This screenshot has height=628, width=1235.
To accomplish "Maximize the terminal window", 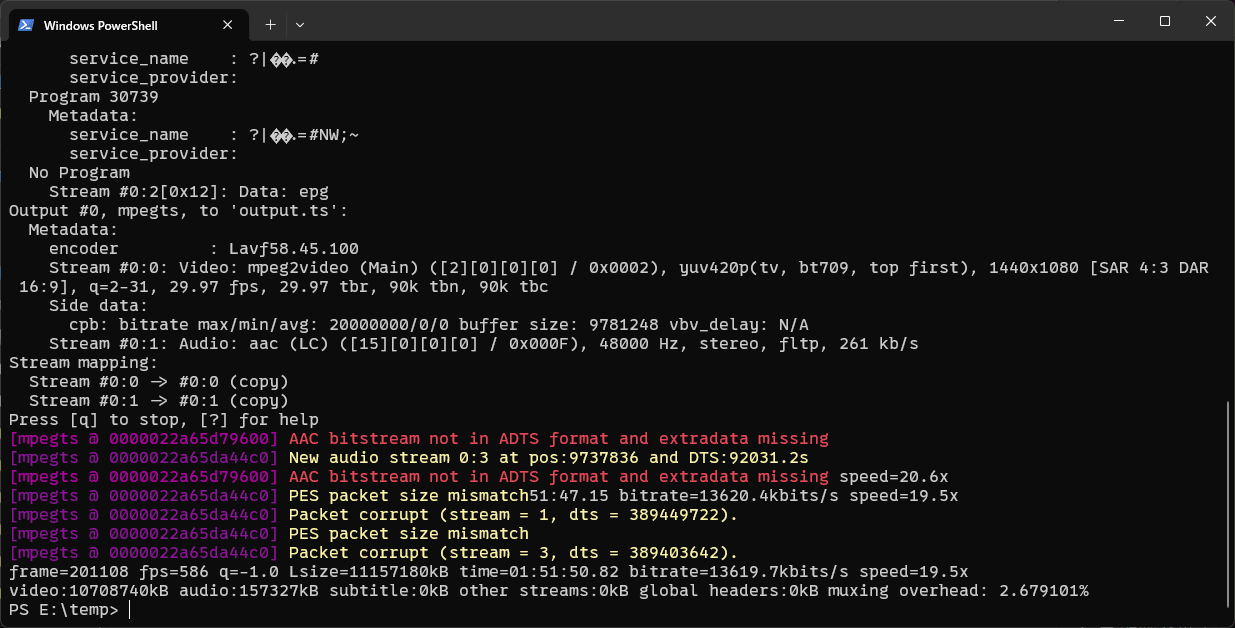I will click(1165, 22).
